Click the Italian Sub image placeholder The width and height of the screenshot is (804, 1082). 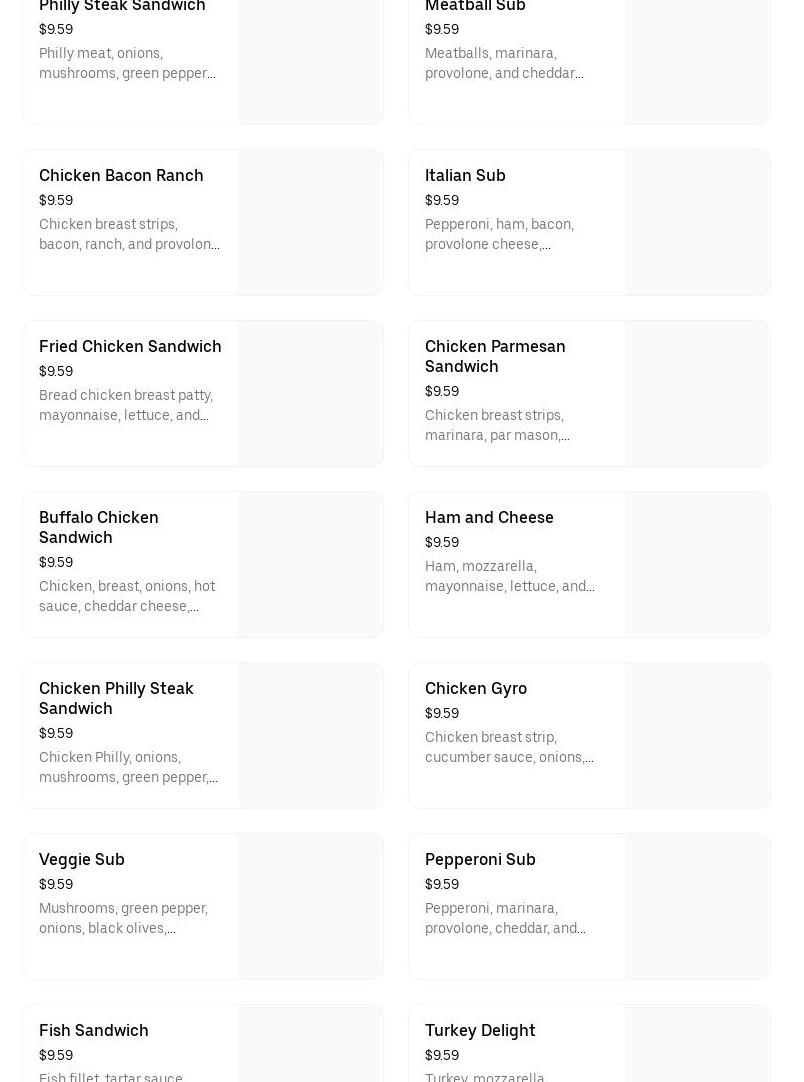point(698,222)
